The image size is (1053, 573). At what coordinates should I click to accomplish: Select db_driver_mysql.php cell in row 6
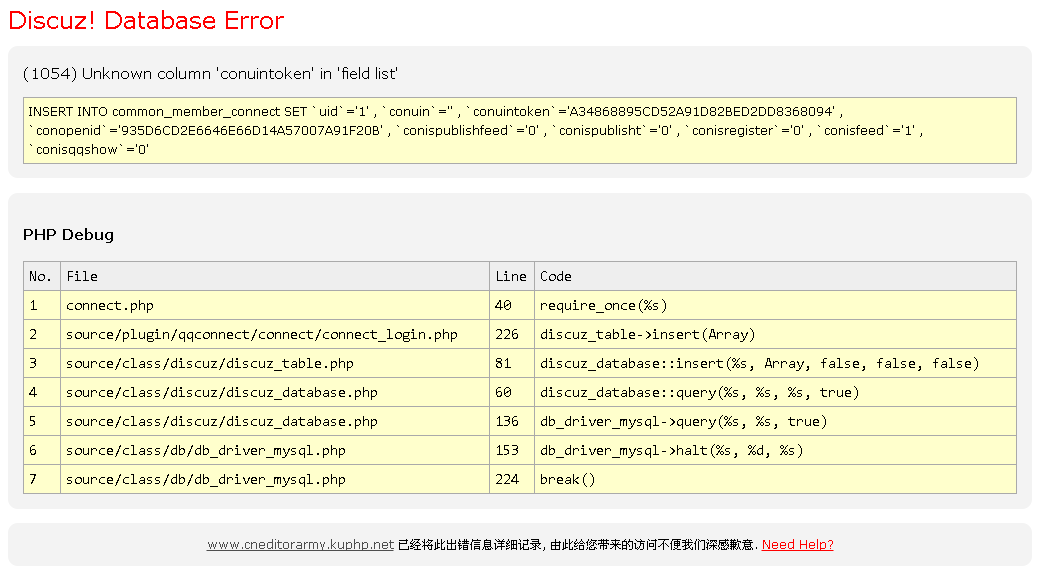(x=275, y=450)
